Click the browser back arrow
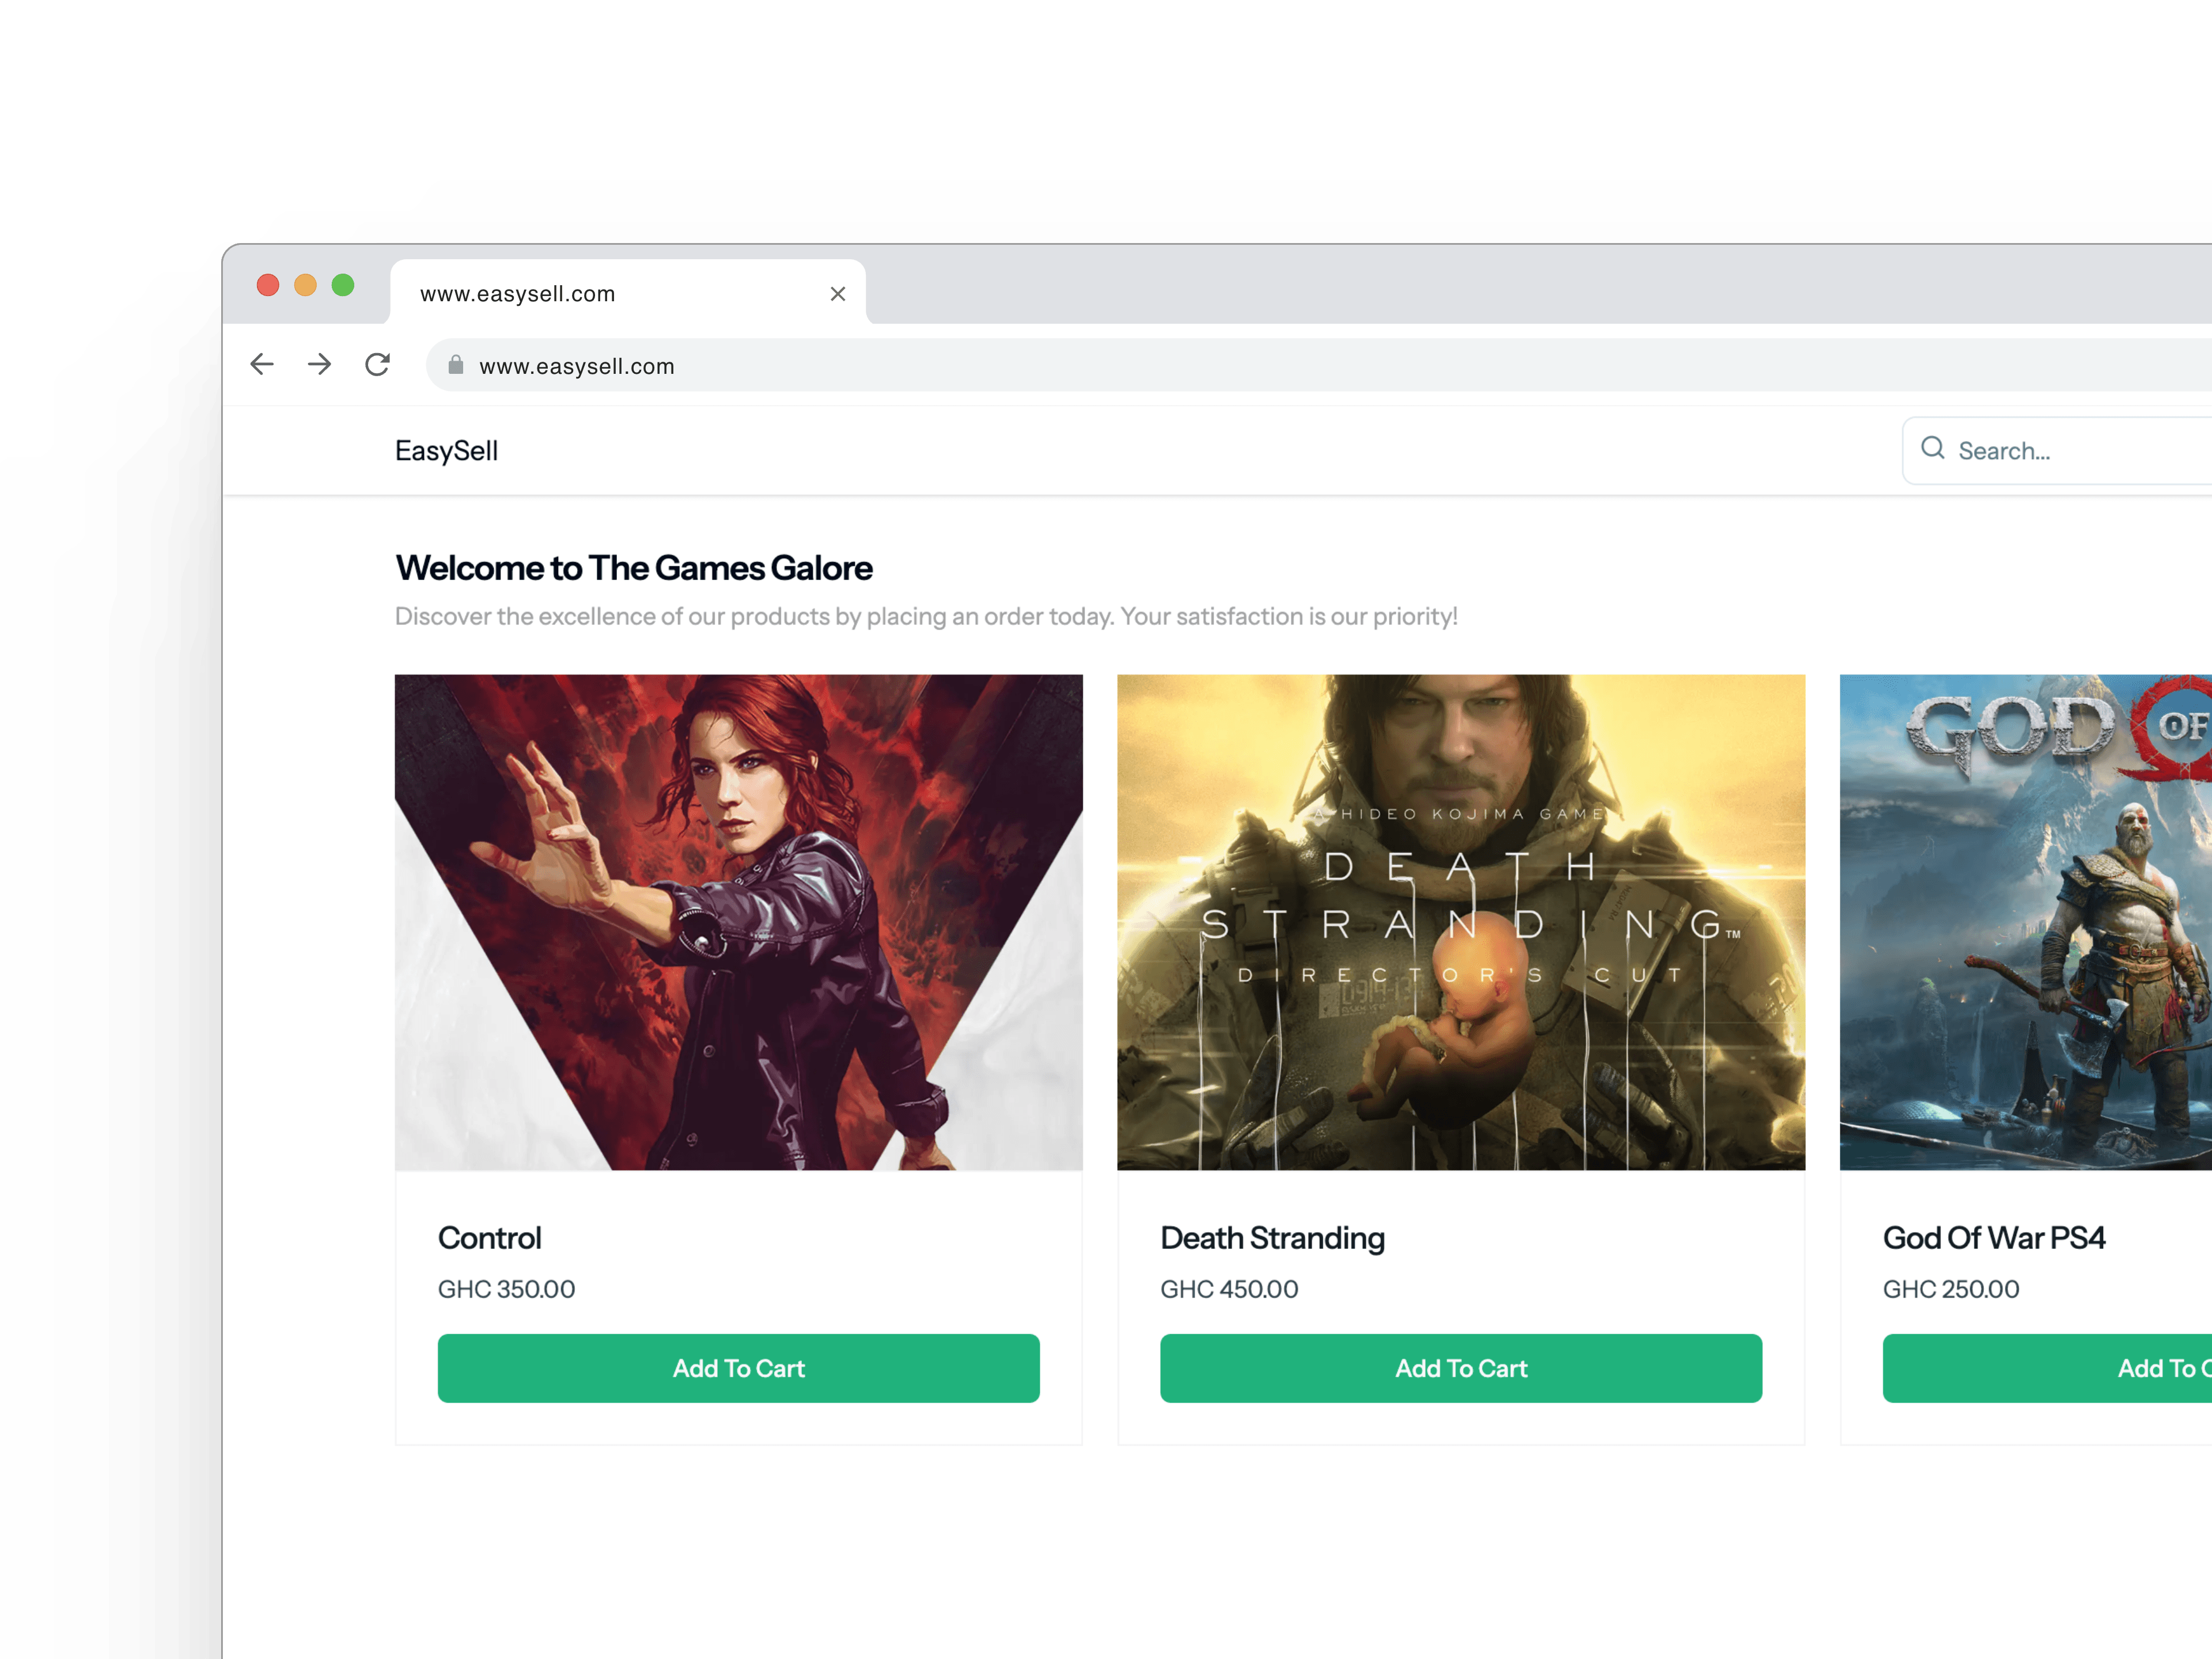This screenshot has height=1659, width=2212. click(x=262, y=365)
